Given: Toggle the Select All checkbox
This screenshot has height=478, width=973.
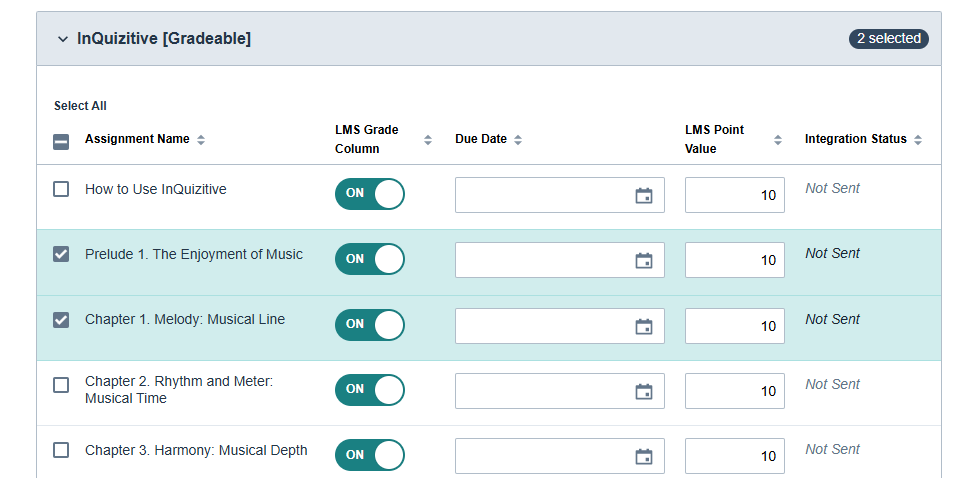Looking at the screenshot, I should 61,141.
